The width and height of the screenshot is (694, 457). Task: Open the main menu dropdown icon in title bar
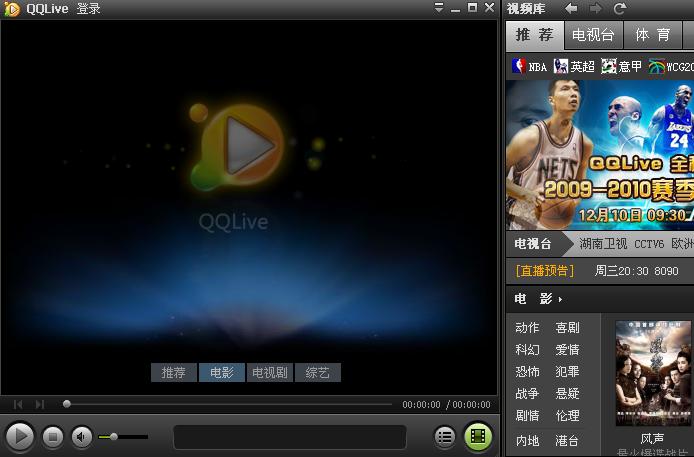pyautogui.click(x=439, y=8)
